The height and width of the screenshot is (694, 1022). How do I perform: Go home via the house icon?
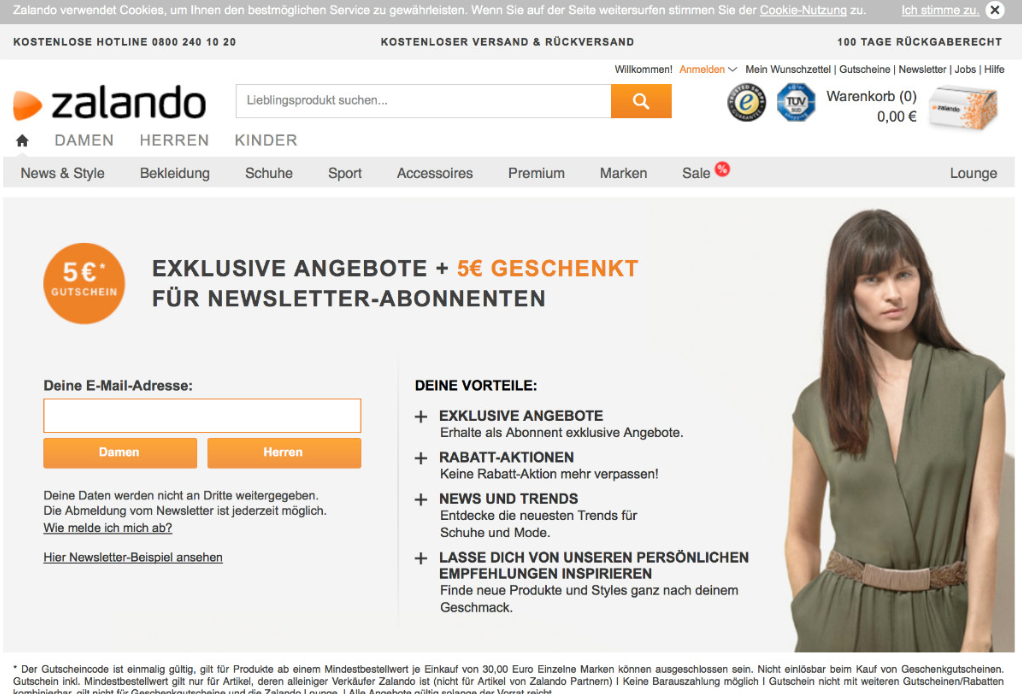click(x=22, y=140)
